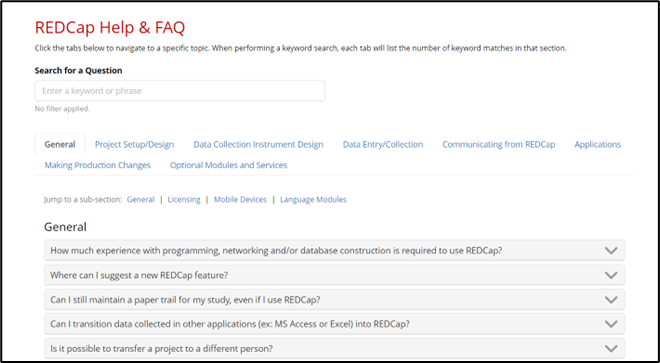Expand chevron for transition data from other applications
The width and height of the screenshot is (660, 363).
click(611, 324)
